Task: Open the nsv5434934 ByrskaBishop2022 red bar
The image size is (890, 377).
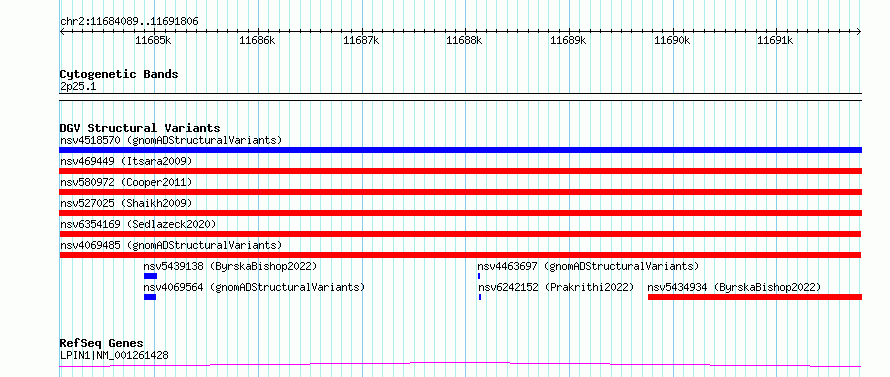Action: [755, 297]
